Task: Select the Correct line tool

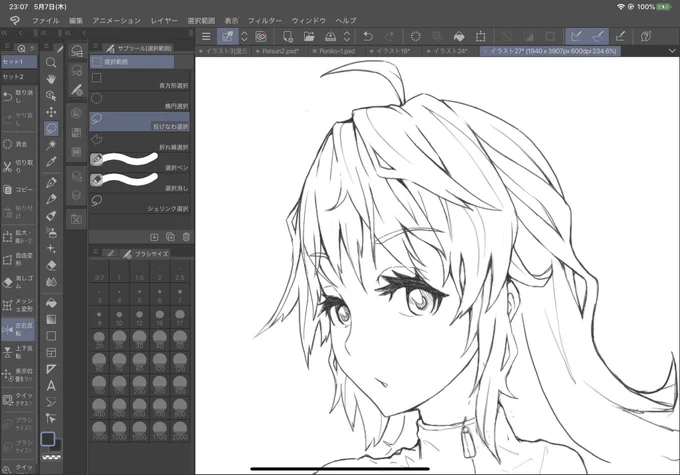Action: [x=51, y=419]
